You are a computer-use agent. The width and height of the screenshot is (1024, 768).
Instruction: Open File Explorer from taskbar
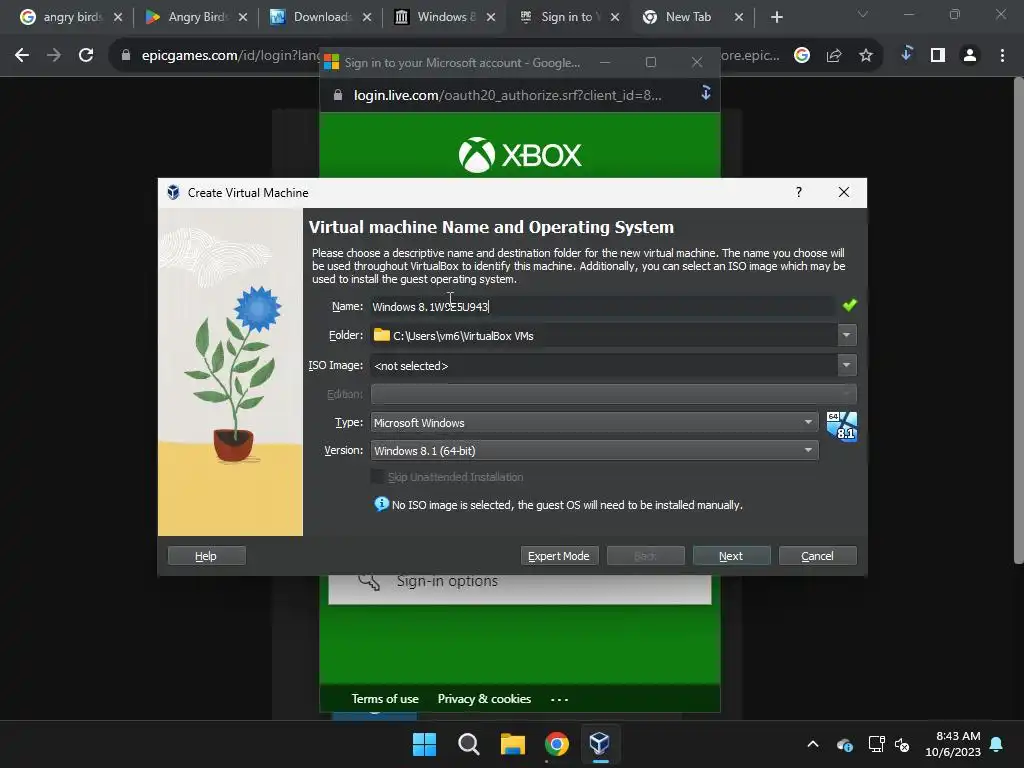pyautogui.click(x=513, y=744)
